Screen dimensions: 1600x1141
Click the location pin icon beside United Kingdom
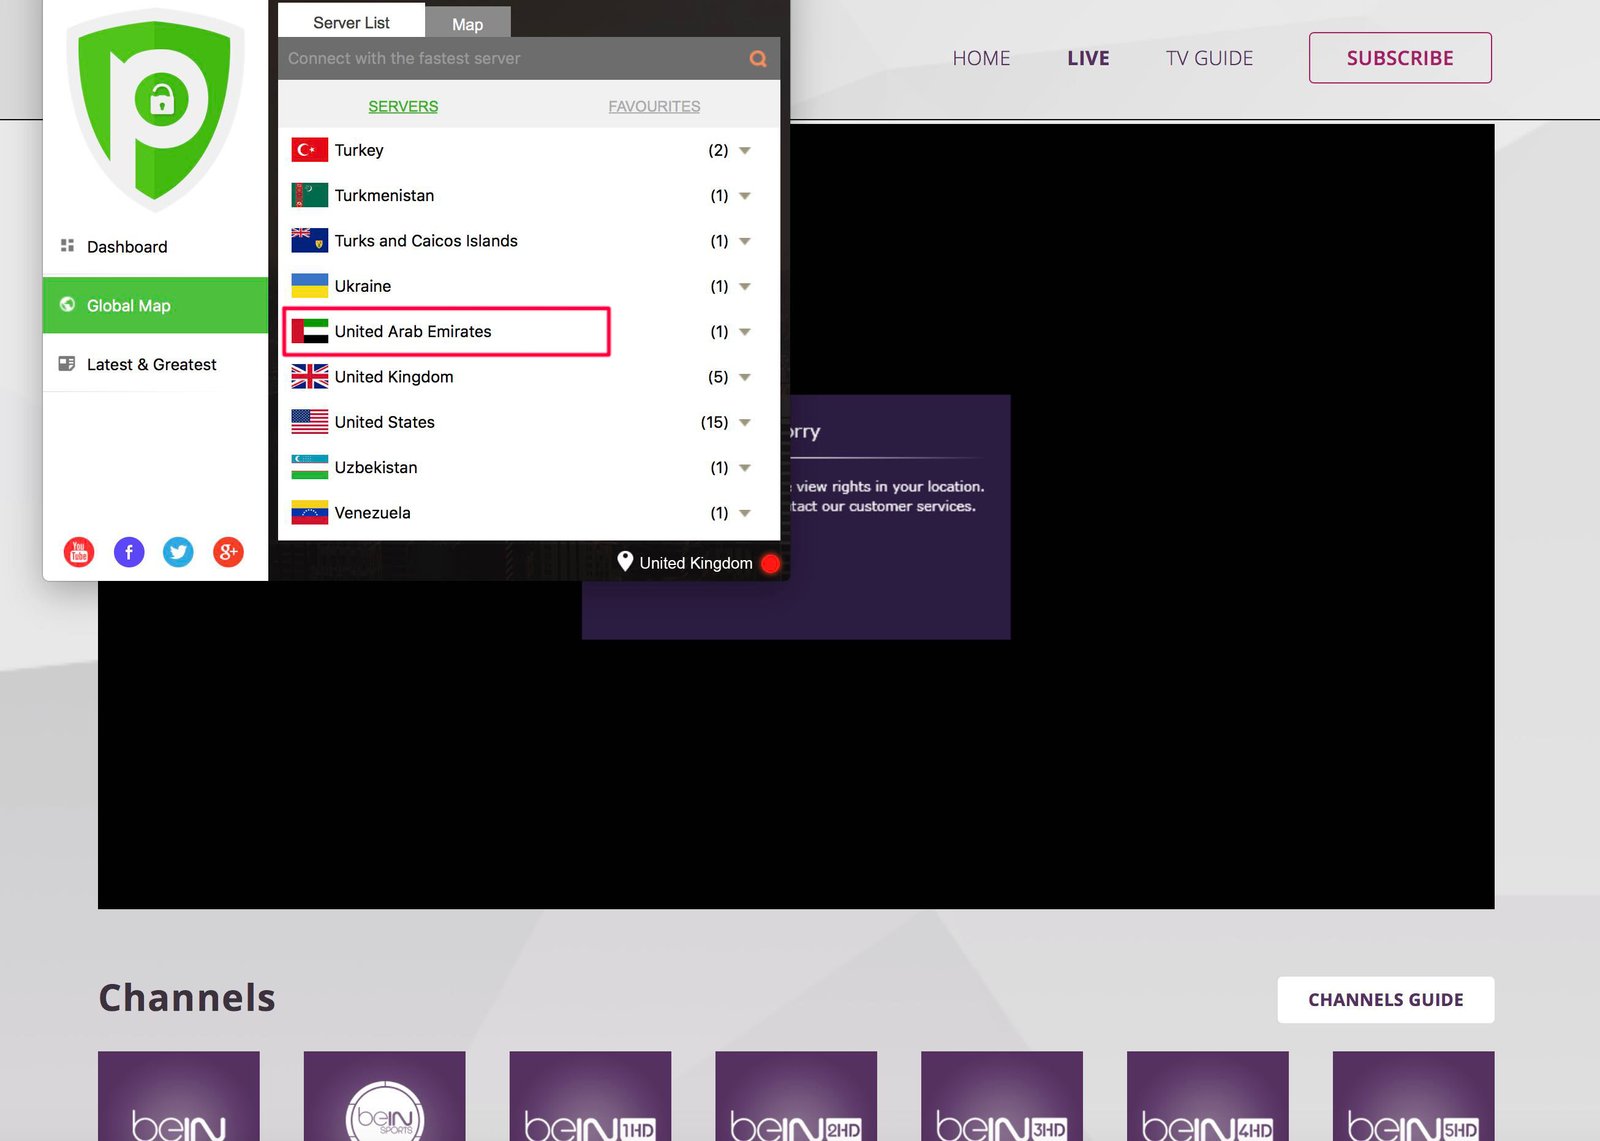pos(625,561)
